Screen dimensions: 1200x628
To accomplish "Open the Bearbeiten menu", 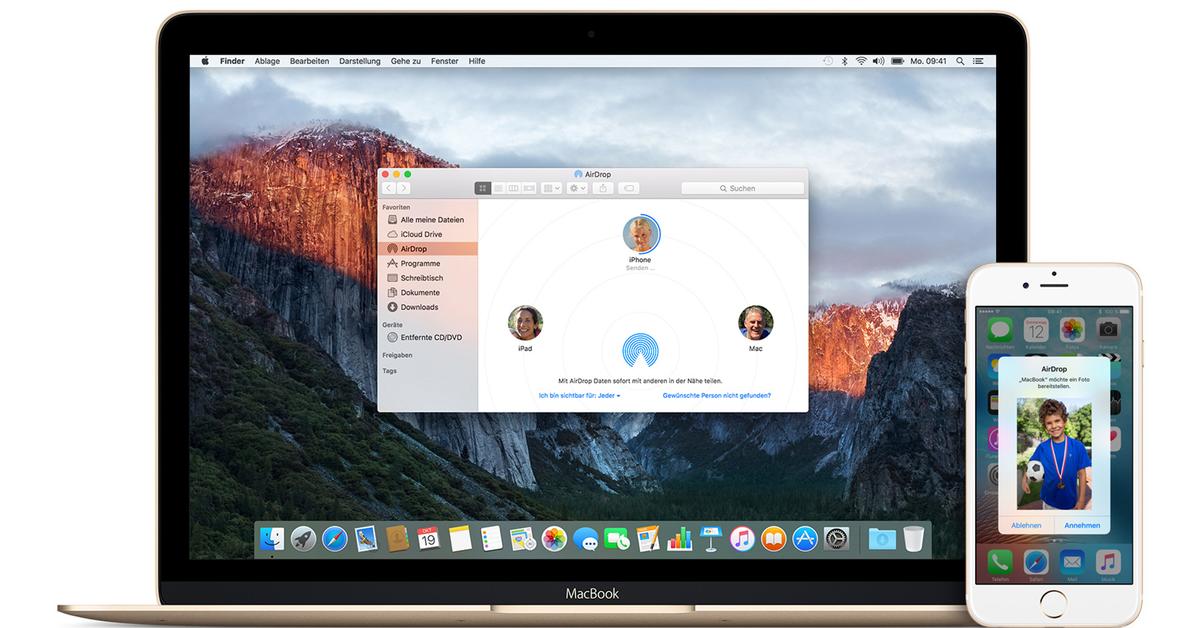I will (309, 61).
